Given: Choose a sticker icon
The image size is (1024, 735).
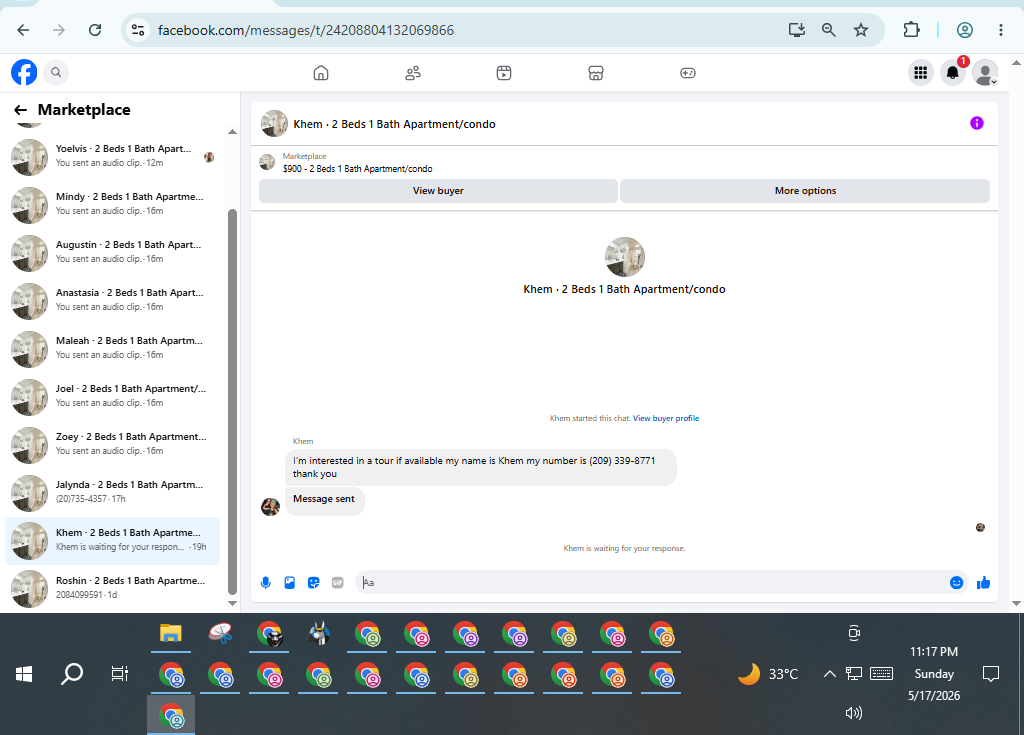Looking at the screenshot, I should click(x=313, y=583).
